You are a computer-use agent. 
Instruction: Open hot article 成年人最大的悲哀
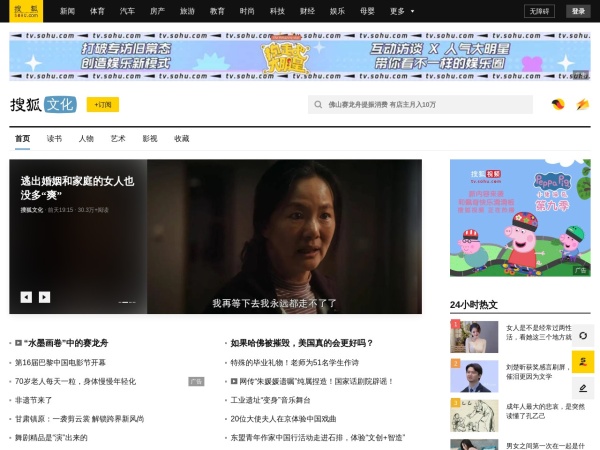coord(546,411)
